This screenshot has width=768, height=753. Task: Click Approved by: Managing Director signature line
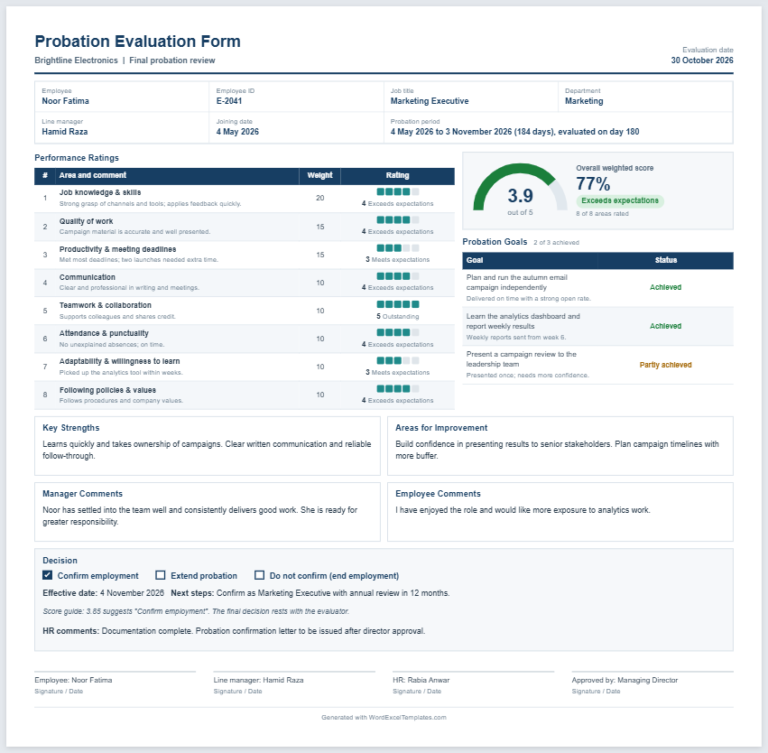(624, 680)
